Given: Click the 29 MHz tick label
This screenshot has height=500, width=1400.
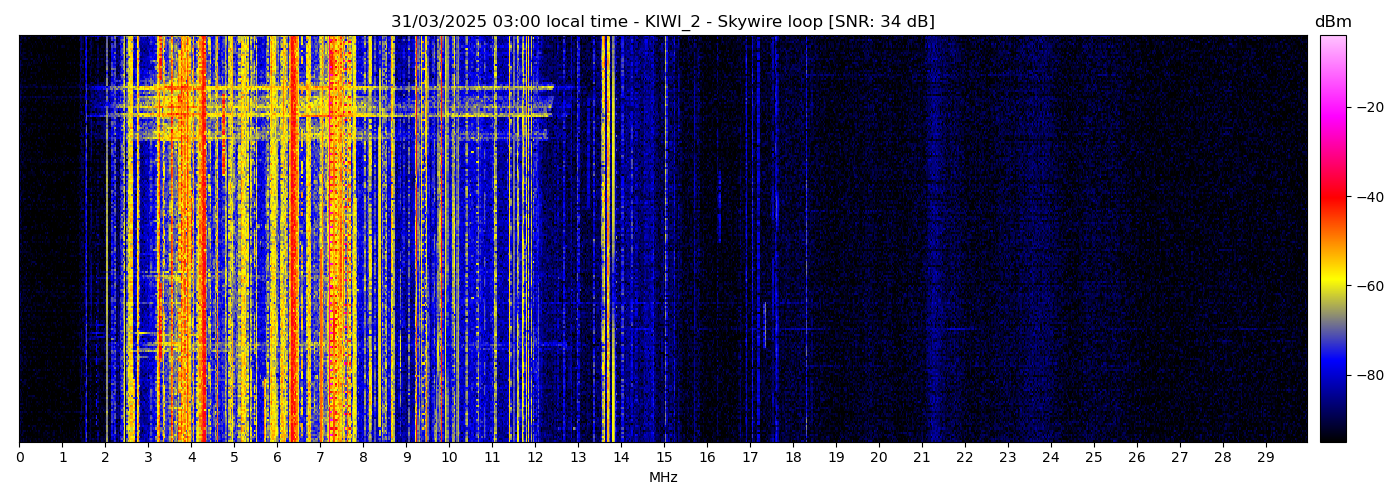Looking at the screenshot, I should (1265, 458).
